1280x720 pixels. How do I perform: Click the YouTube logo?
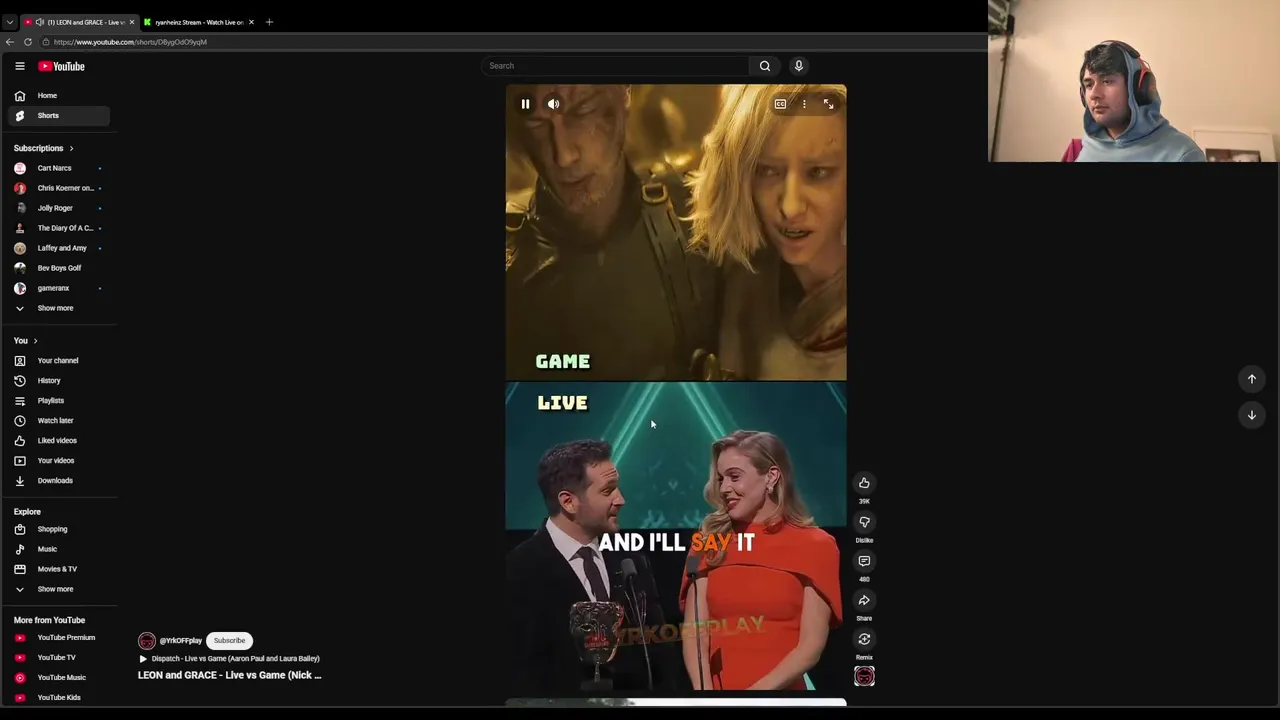[x=62, y=66]
